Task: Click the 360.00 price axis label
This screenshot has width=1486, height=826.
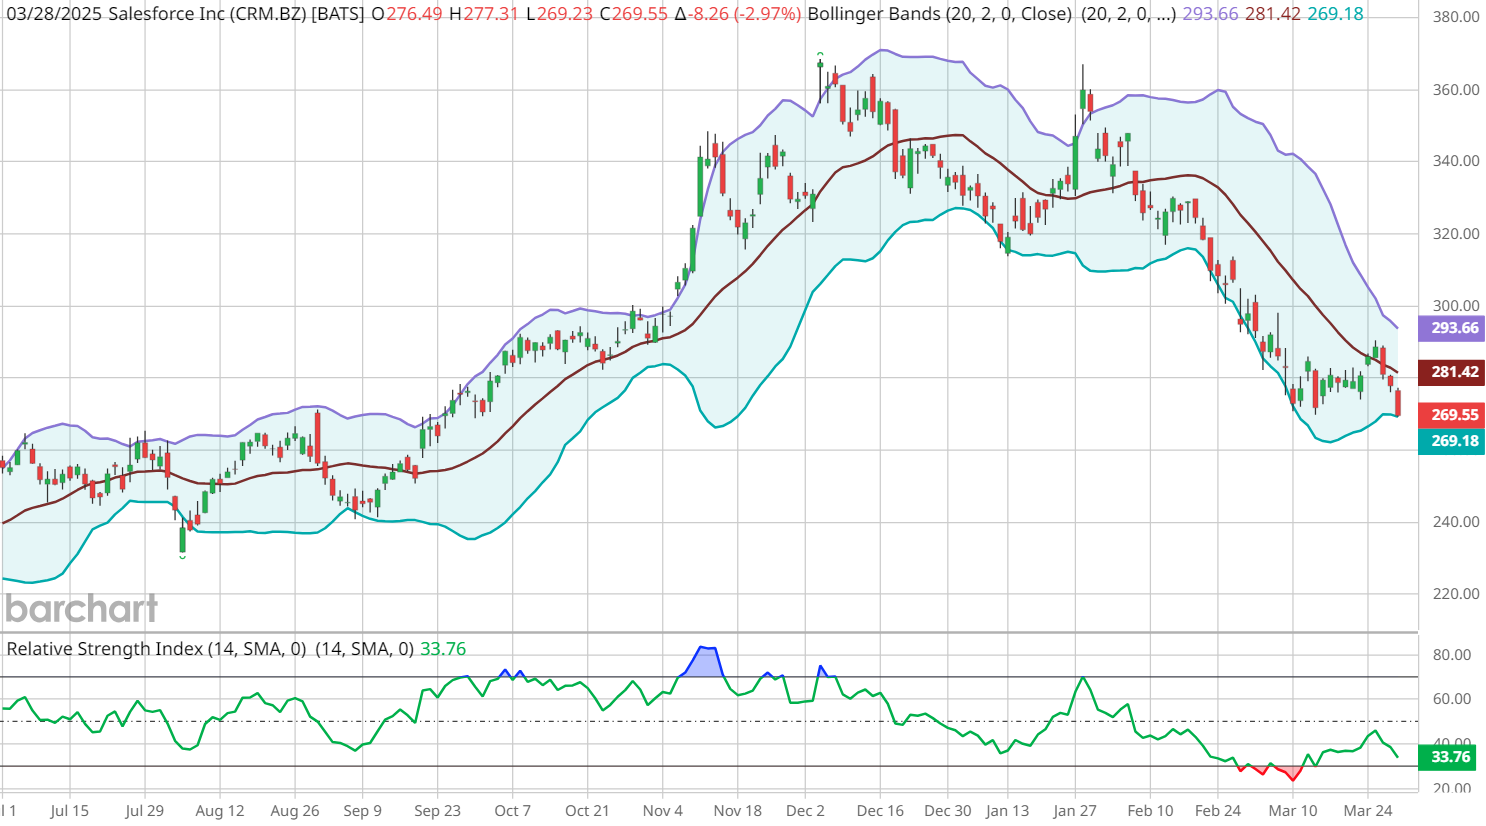Action: (1455, 90)
